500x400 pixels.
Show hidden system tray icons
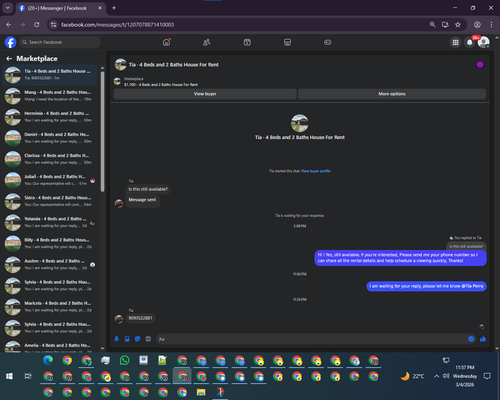[436, 376]
